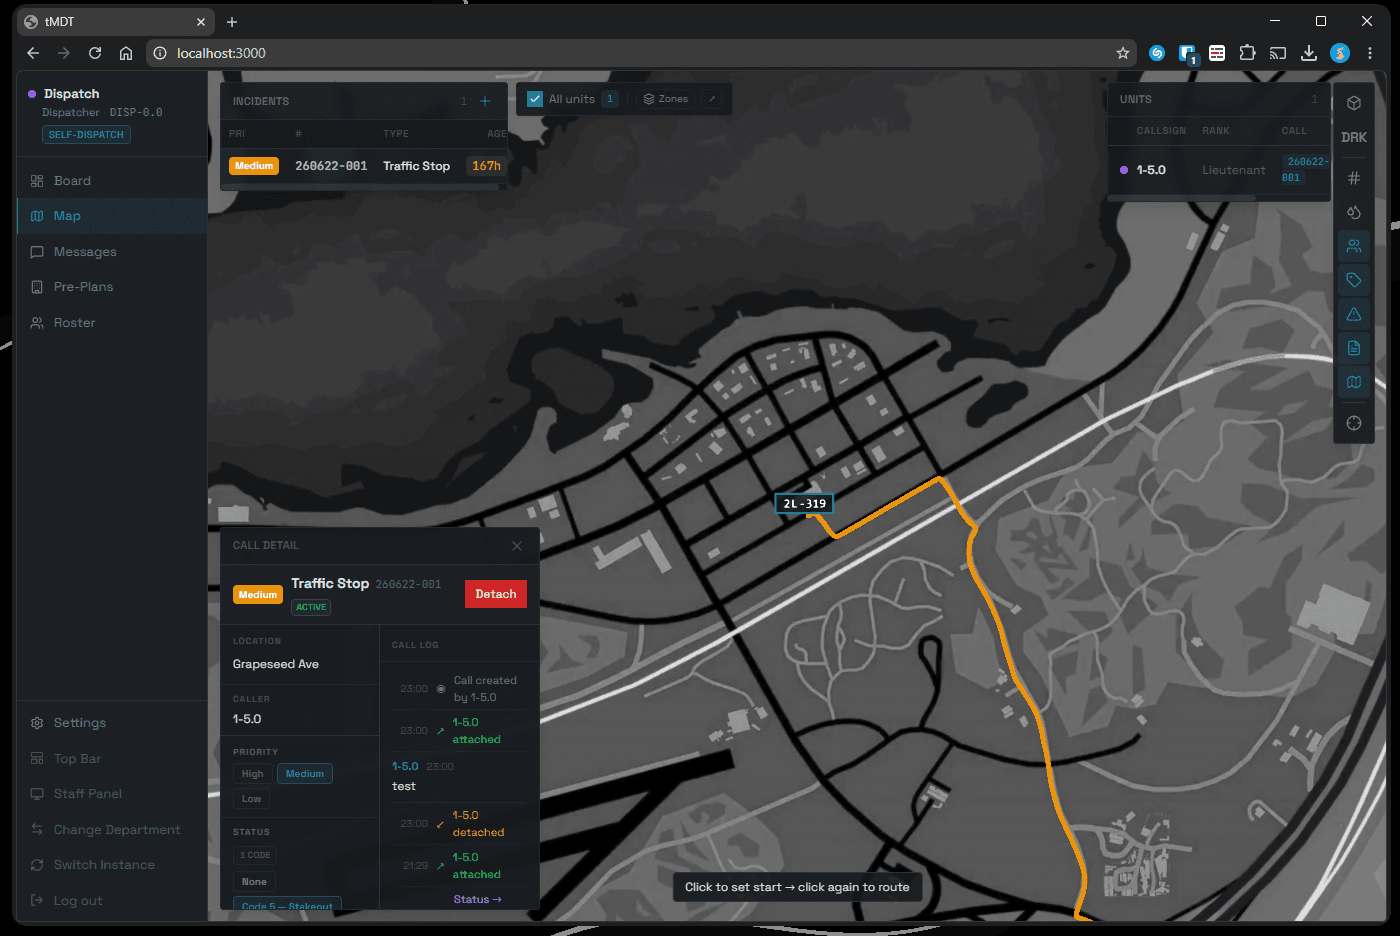This screenshot has height=936, width=1400.
Task: Toggle the folded map icon in map toolbar
Action: click(x=1354, y=382)
